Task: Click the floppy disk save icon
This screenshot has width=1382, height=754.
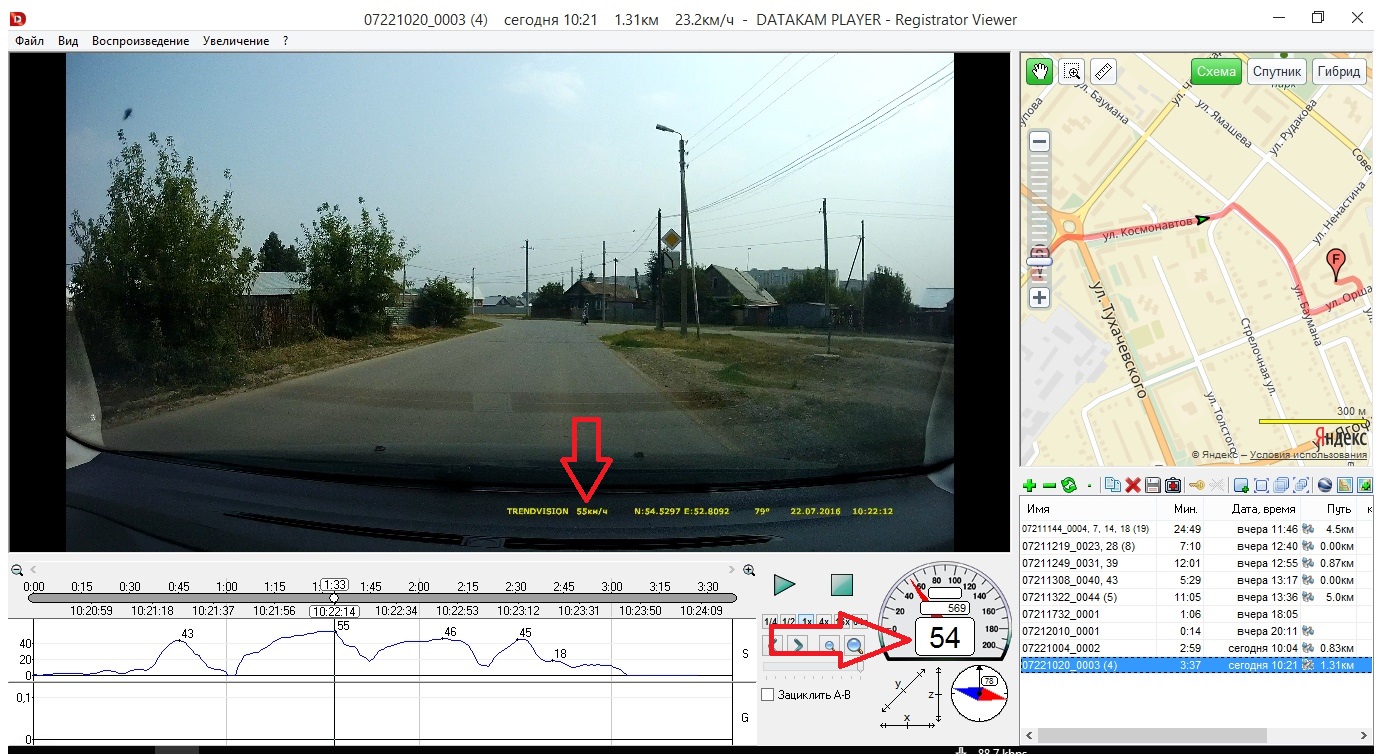Action: tap(1152, 485)
